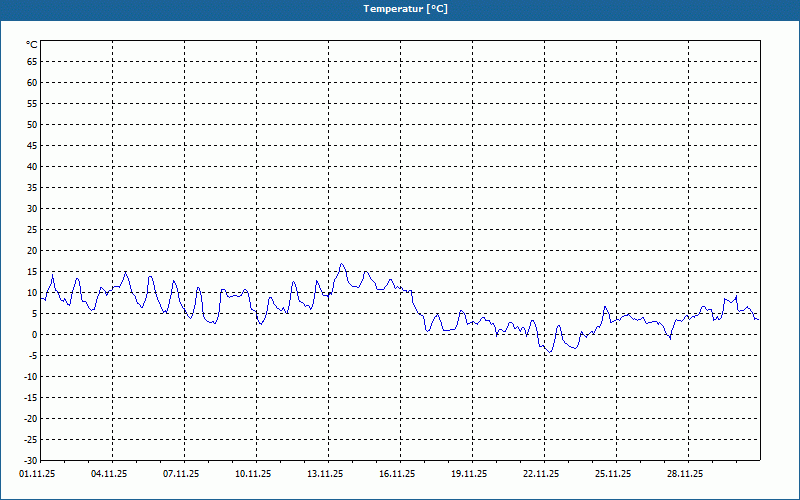
Task: Click the 01.11.25 date label
Action: click(37, 474)
